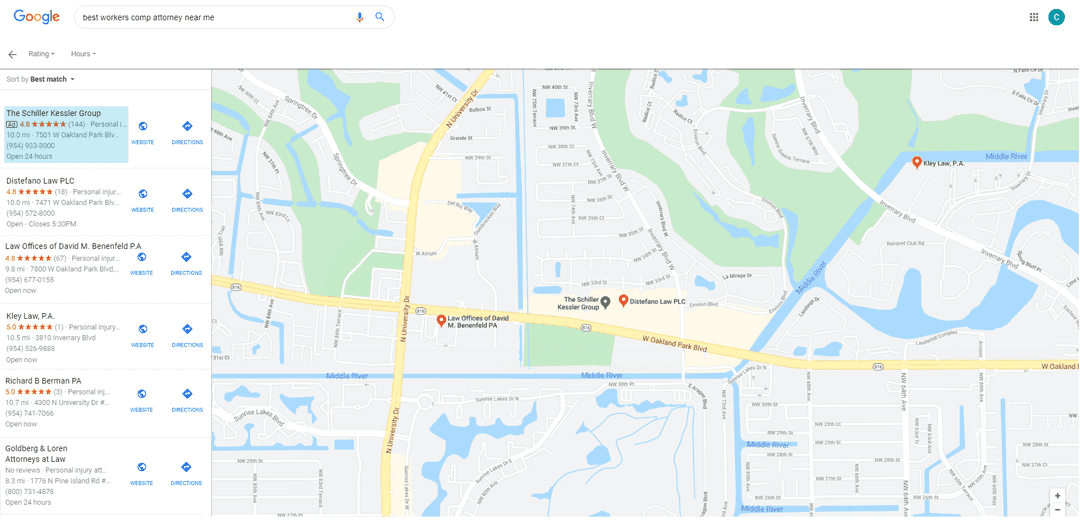Expand the Hours filter dropdown
The width and height of the screenshot is (1080, 529).
pos(83,54)
